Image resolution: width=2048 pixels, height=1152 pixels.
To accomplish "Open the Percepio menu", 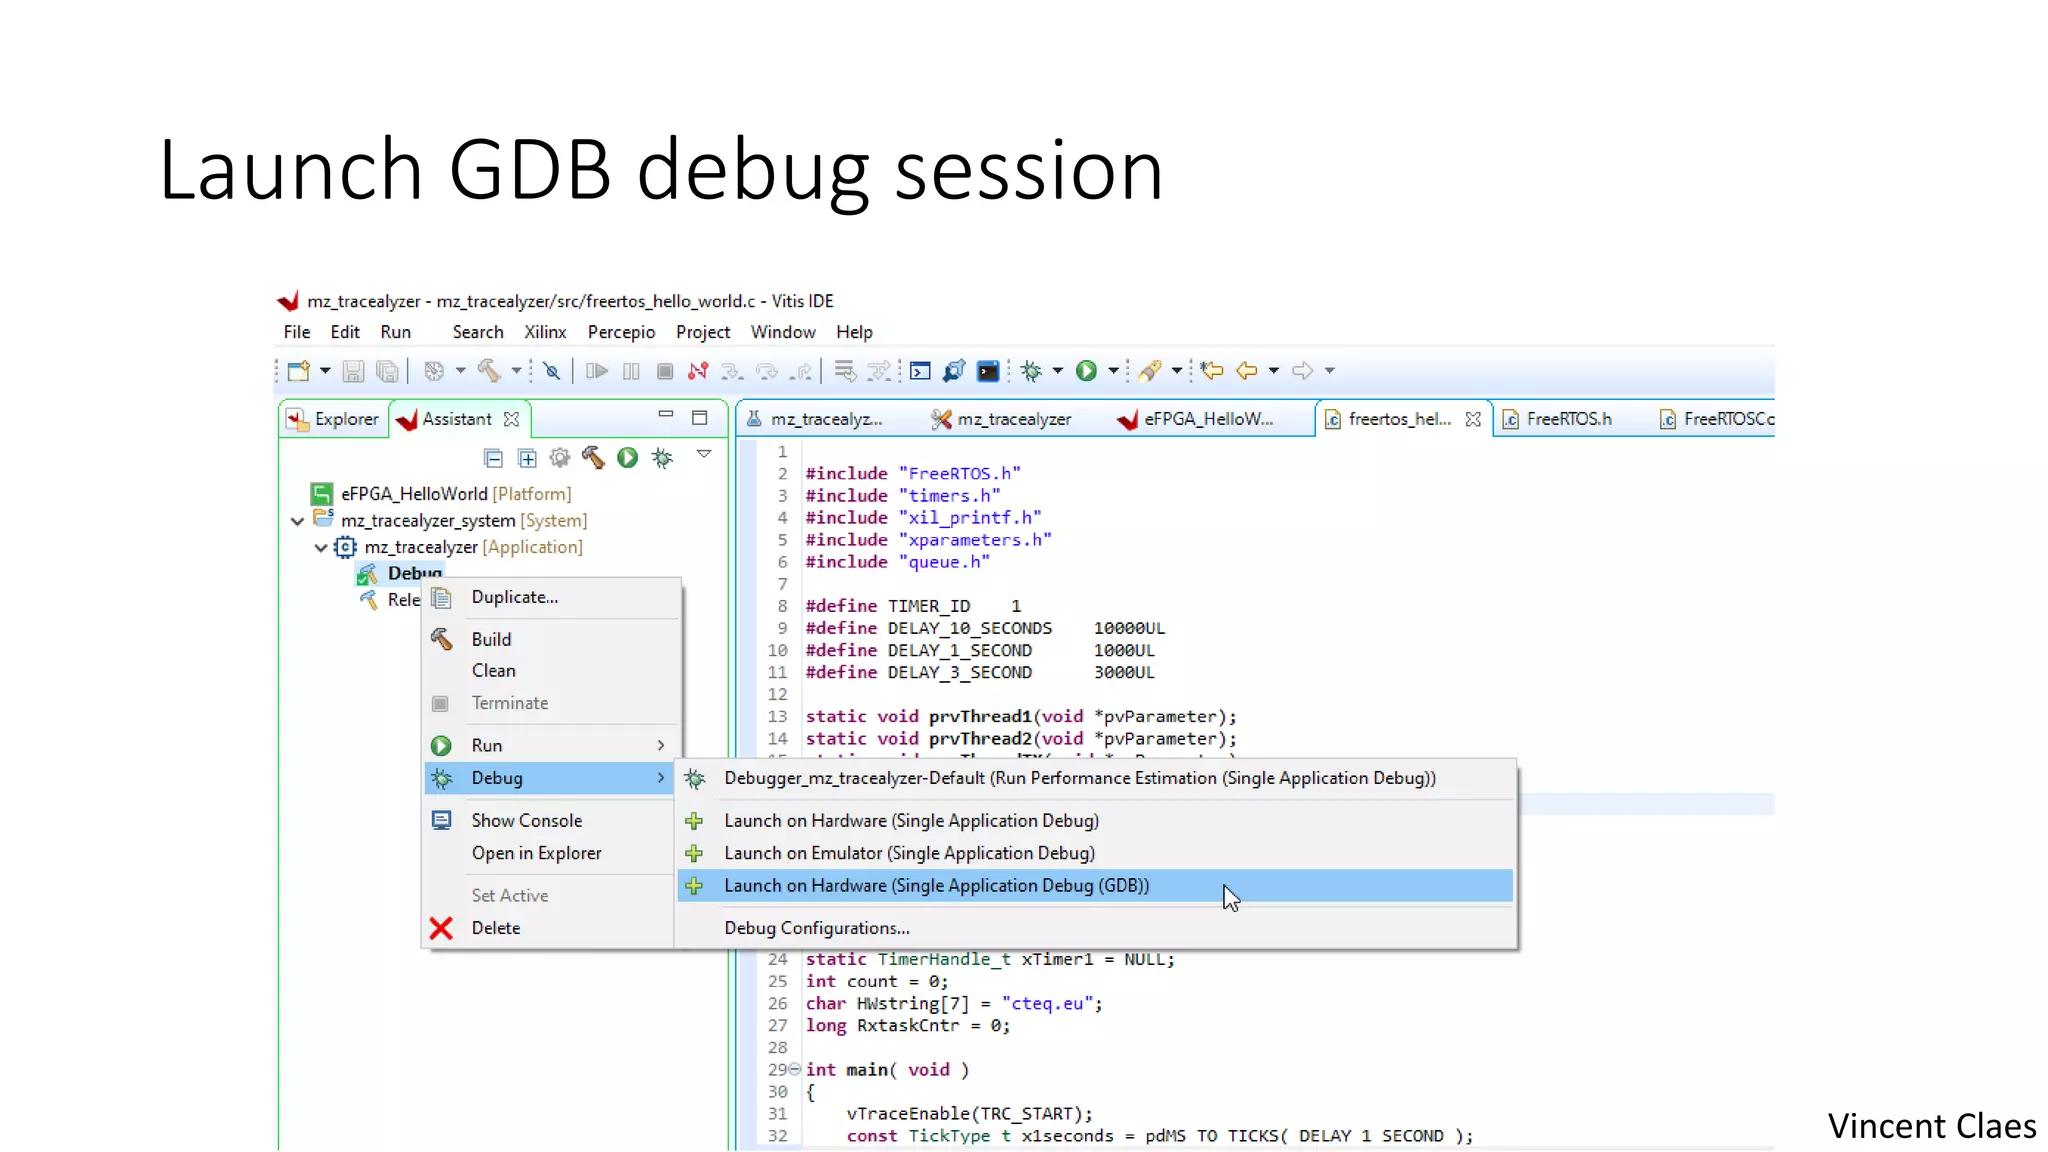I will point(621,332).
